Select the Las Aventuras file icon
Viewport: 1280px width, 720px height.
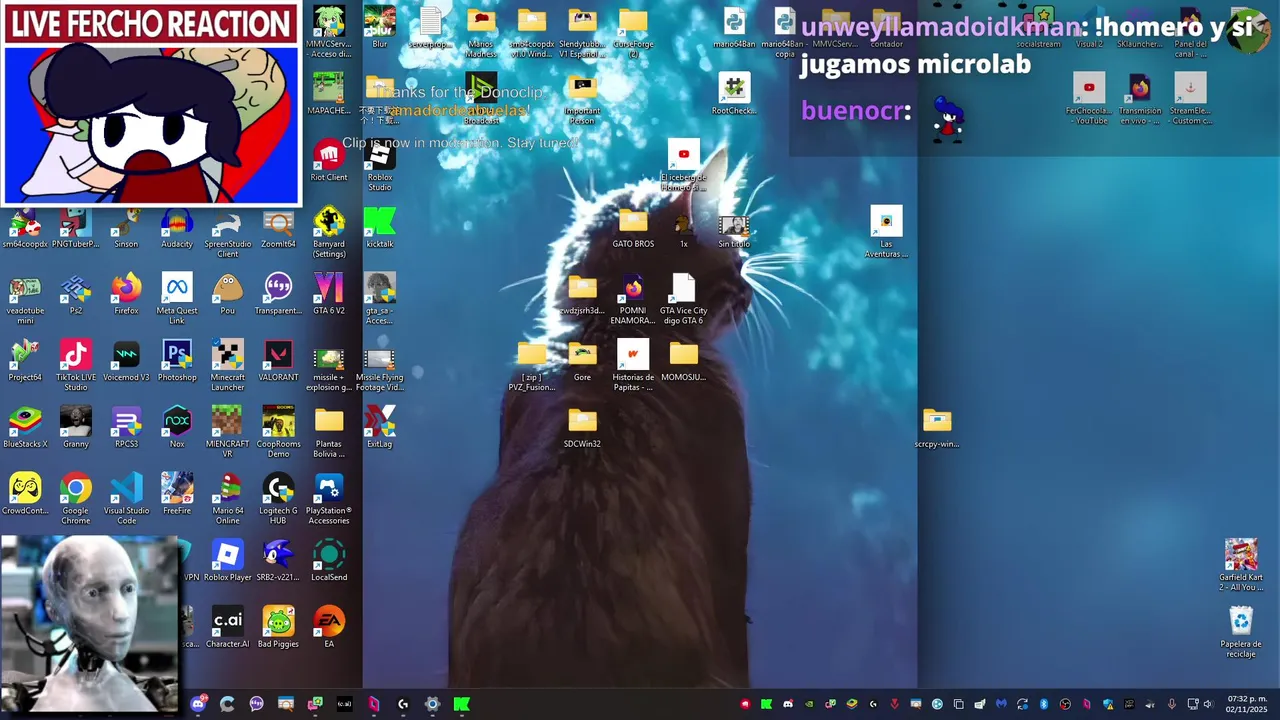coord(886,232)
